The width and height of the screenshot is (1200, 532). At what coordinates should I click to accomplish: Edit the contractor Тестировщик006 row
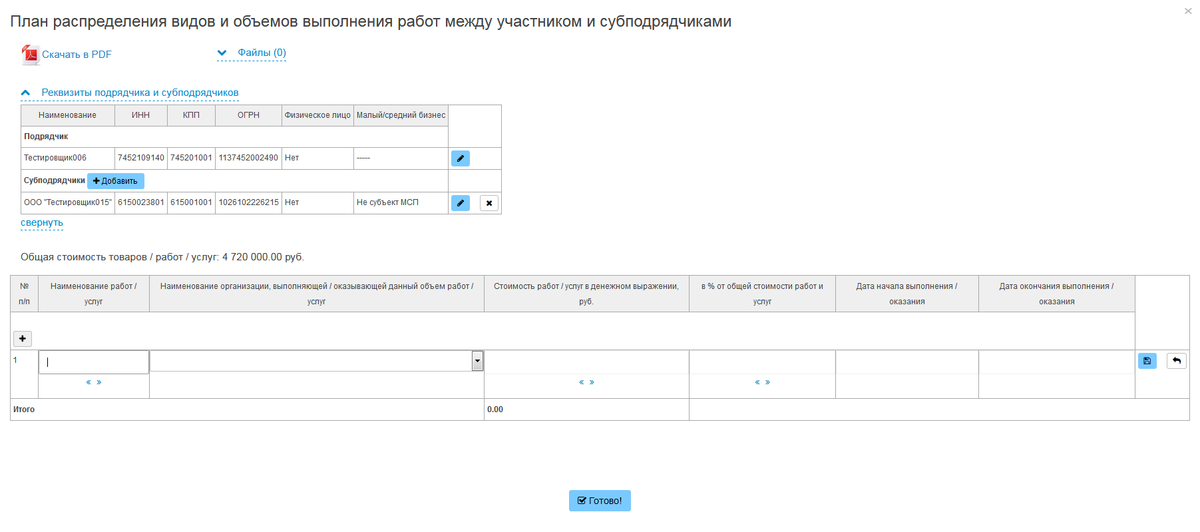click(460, 158)
